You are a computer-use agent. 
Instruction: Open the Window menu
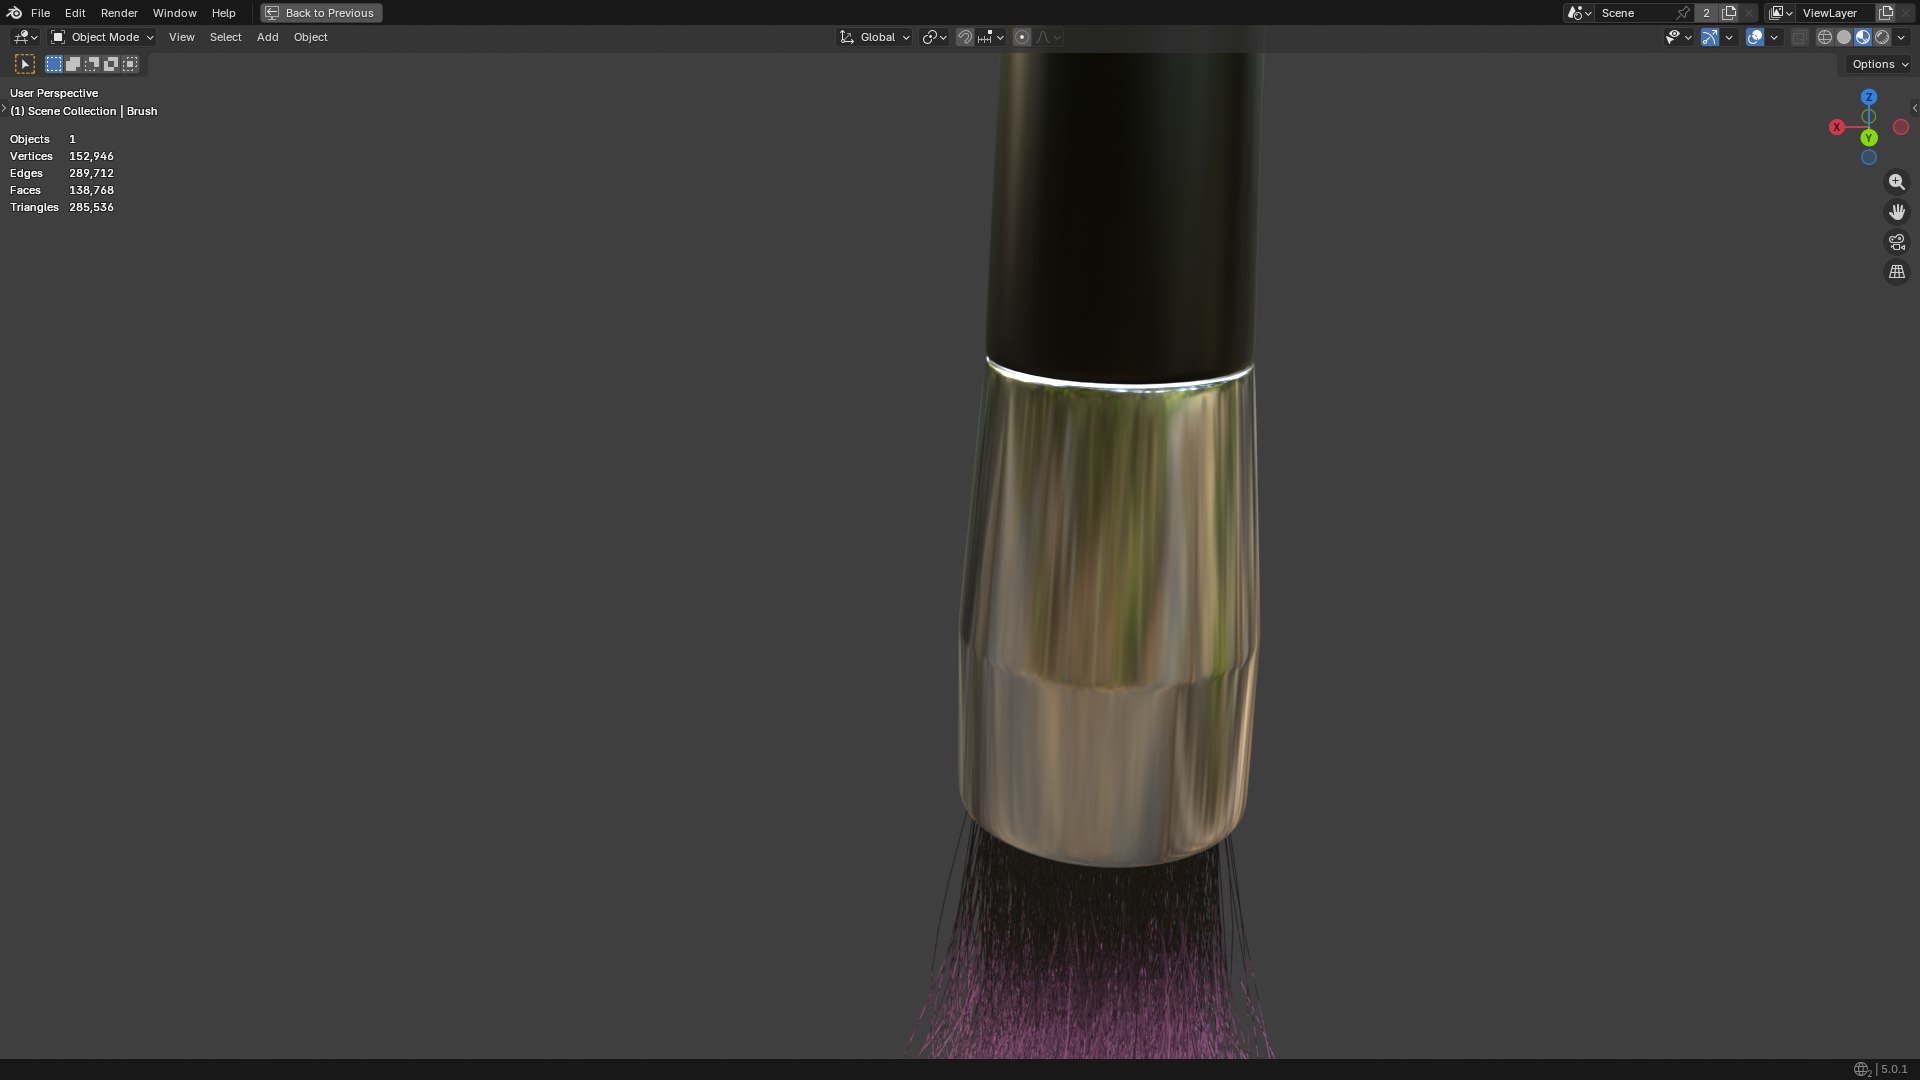(174, 13)
